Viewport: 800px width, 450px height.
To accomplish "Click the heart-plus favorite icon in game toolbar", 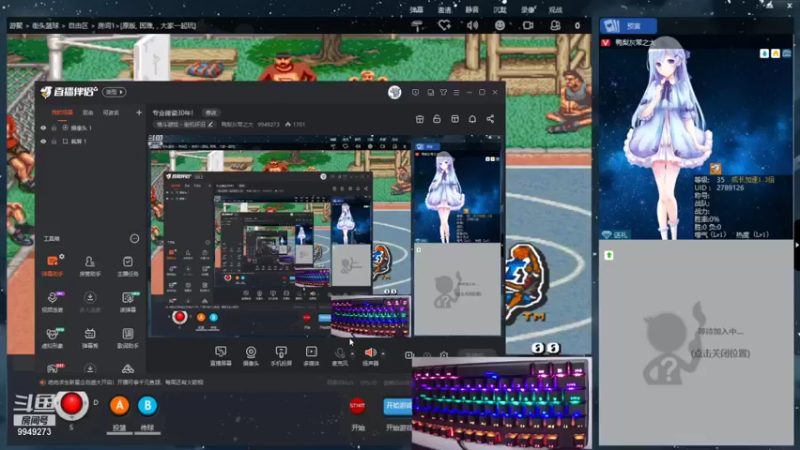I will [x=444, y=25].
